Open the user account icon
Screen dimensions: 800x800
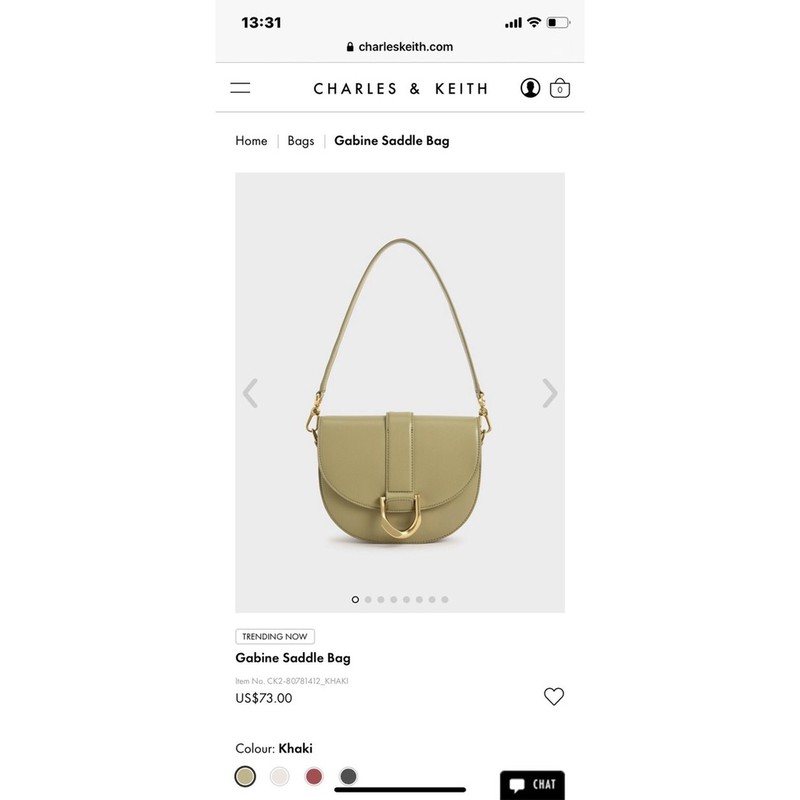tap(530, 88)
